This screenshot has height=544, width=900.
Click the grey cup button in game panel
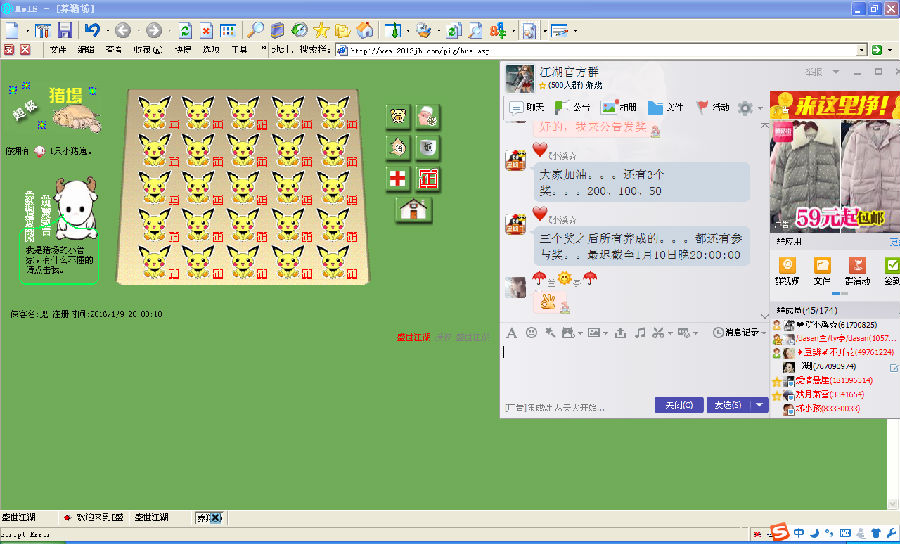428,148
